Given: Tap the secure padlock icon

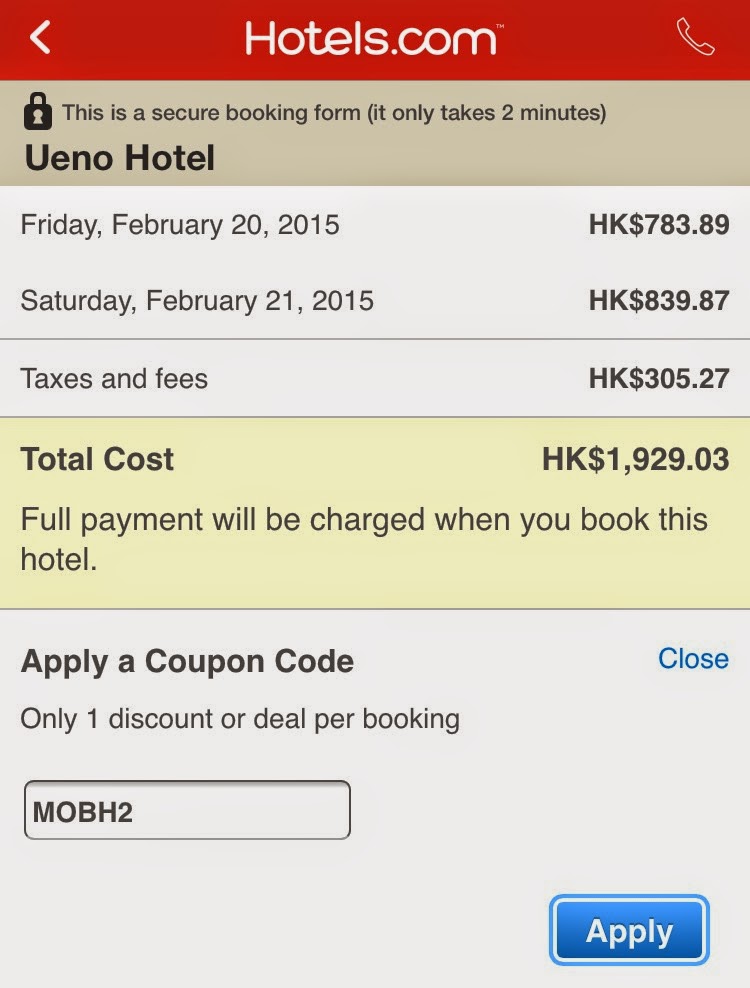Looking at the screenshot, I should point(38,112).
